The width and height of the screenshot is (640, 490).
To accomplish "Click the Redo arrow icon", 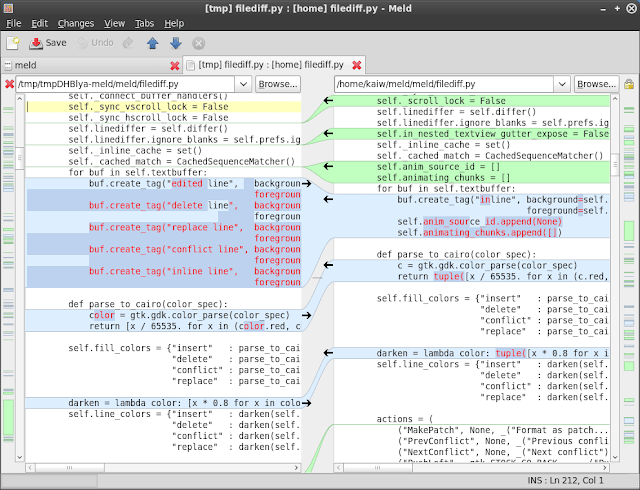I will (x=128, y=43).
